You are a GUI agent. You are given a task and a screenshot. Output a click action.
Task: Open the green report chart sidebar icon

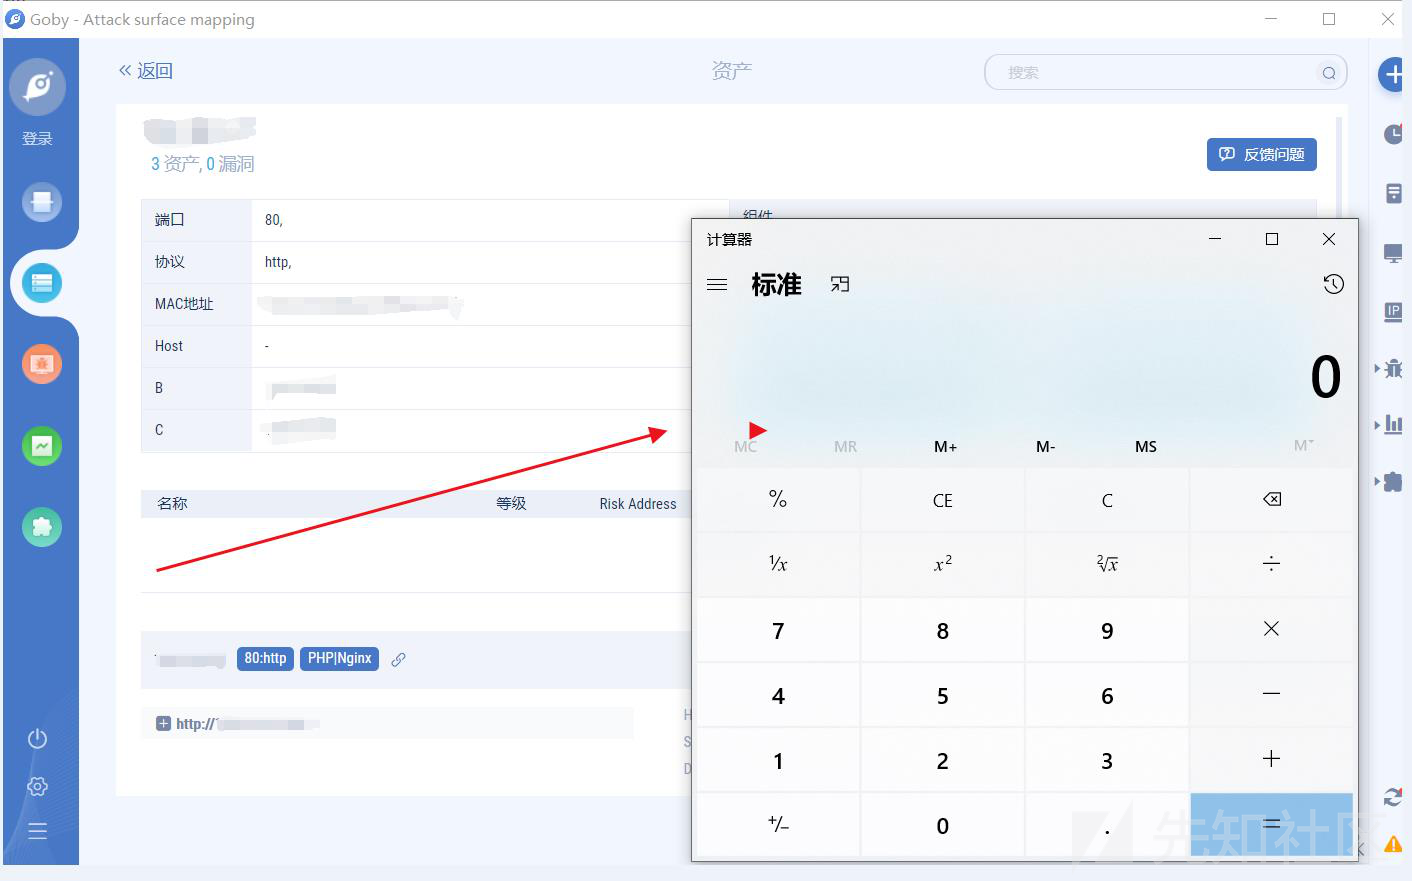42,446
